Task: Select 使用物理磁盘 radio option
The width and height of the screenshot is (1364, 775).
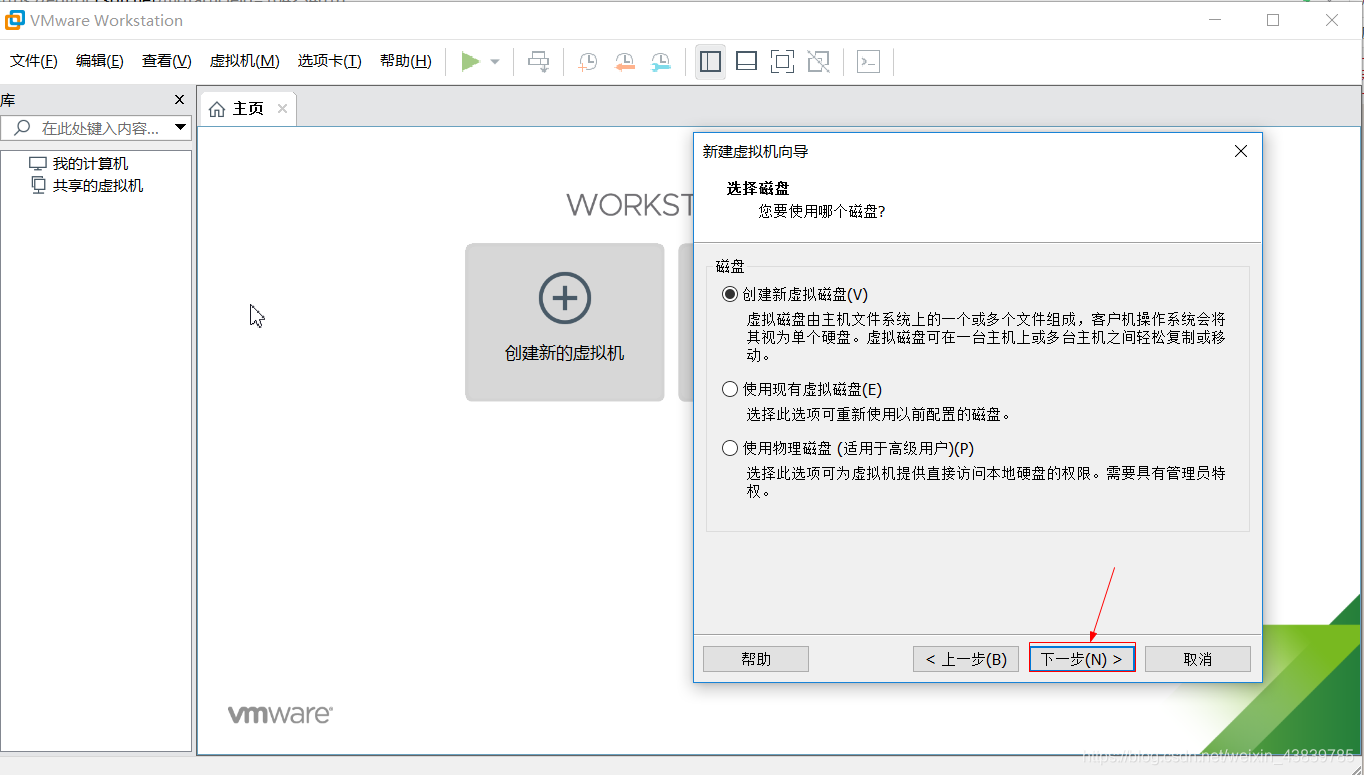Action: coord(730,447)
